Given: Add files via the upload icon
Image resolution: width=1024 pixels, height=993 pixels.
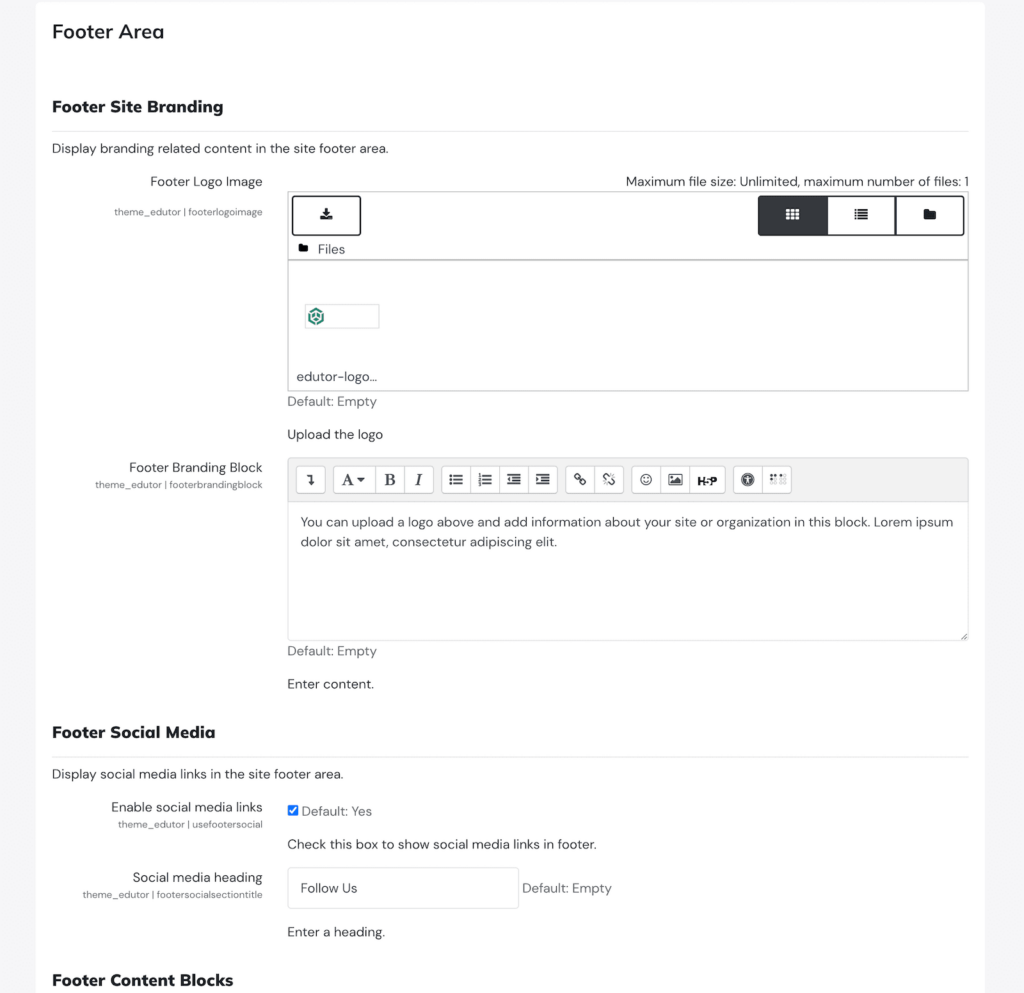Looking at the screenshot, I should tap(325, 214).
